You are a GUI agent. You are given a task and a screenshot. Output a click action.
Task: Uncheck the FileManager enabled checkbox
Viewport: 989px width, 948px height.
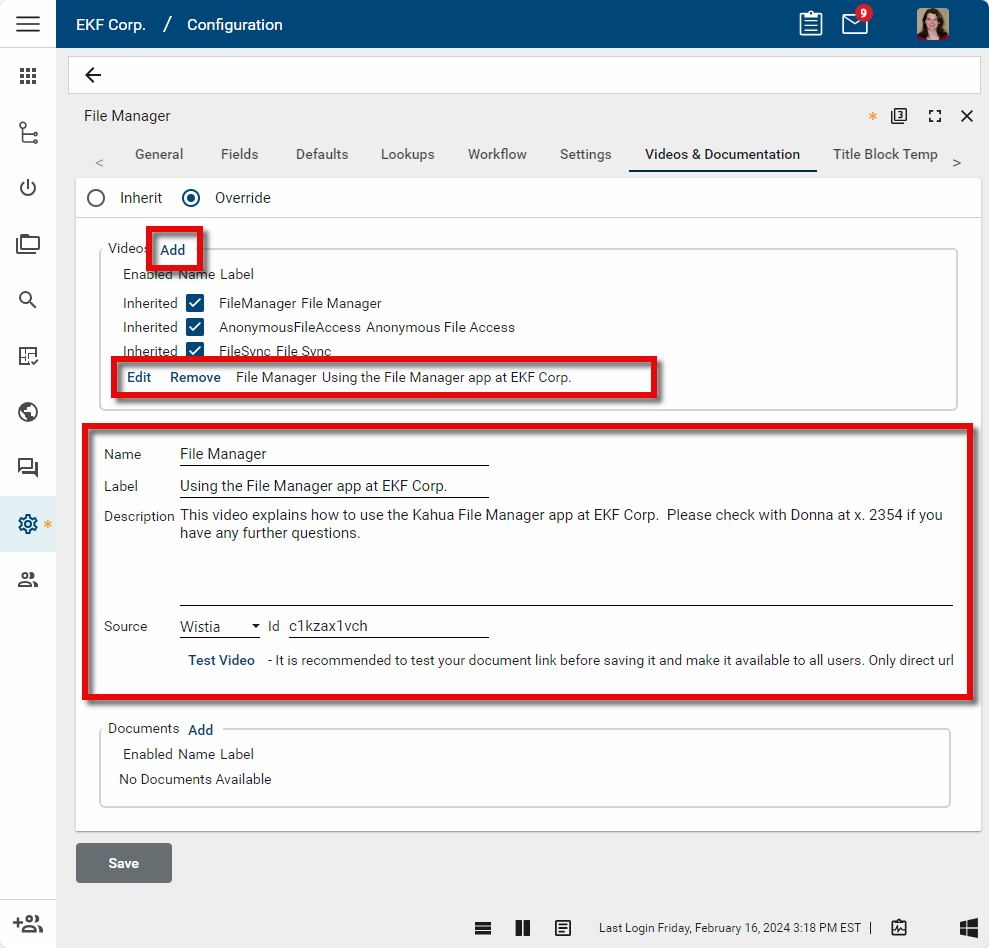click(x=195, y=302)
